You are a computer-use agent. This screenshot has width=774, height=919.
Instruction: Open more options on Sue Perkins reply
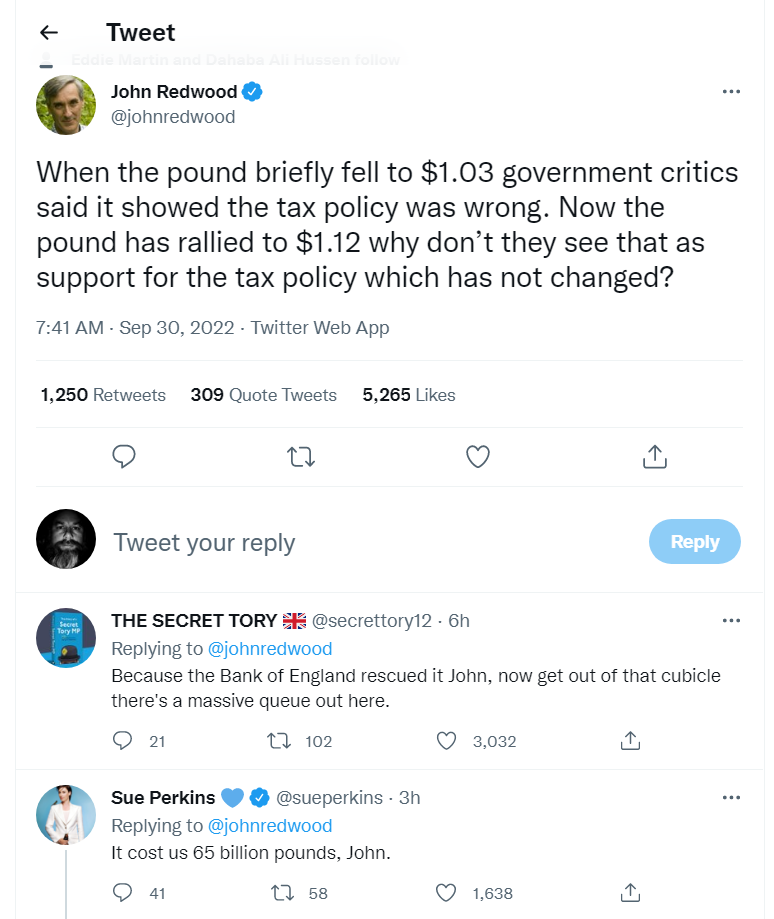[731, 797]
